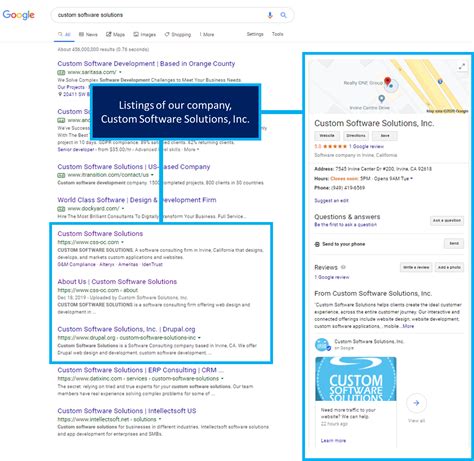Click Learn more in the post card

pos(333,441)
